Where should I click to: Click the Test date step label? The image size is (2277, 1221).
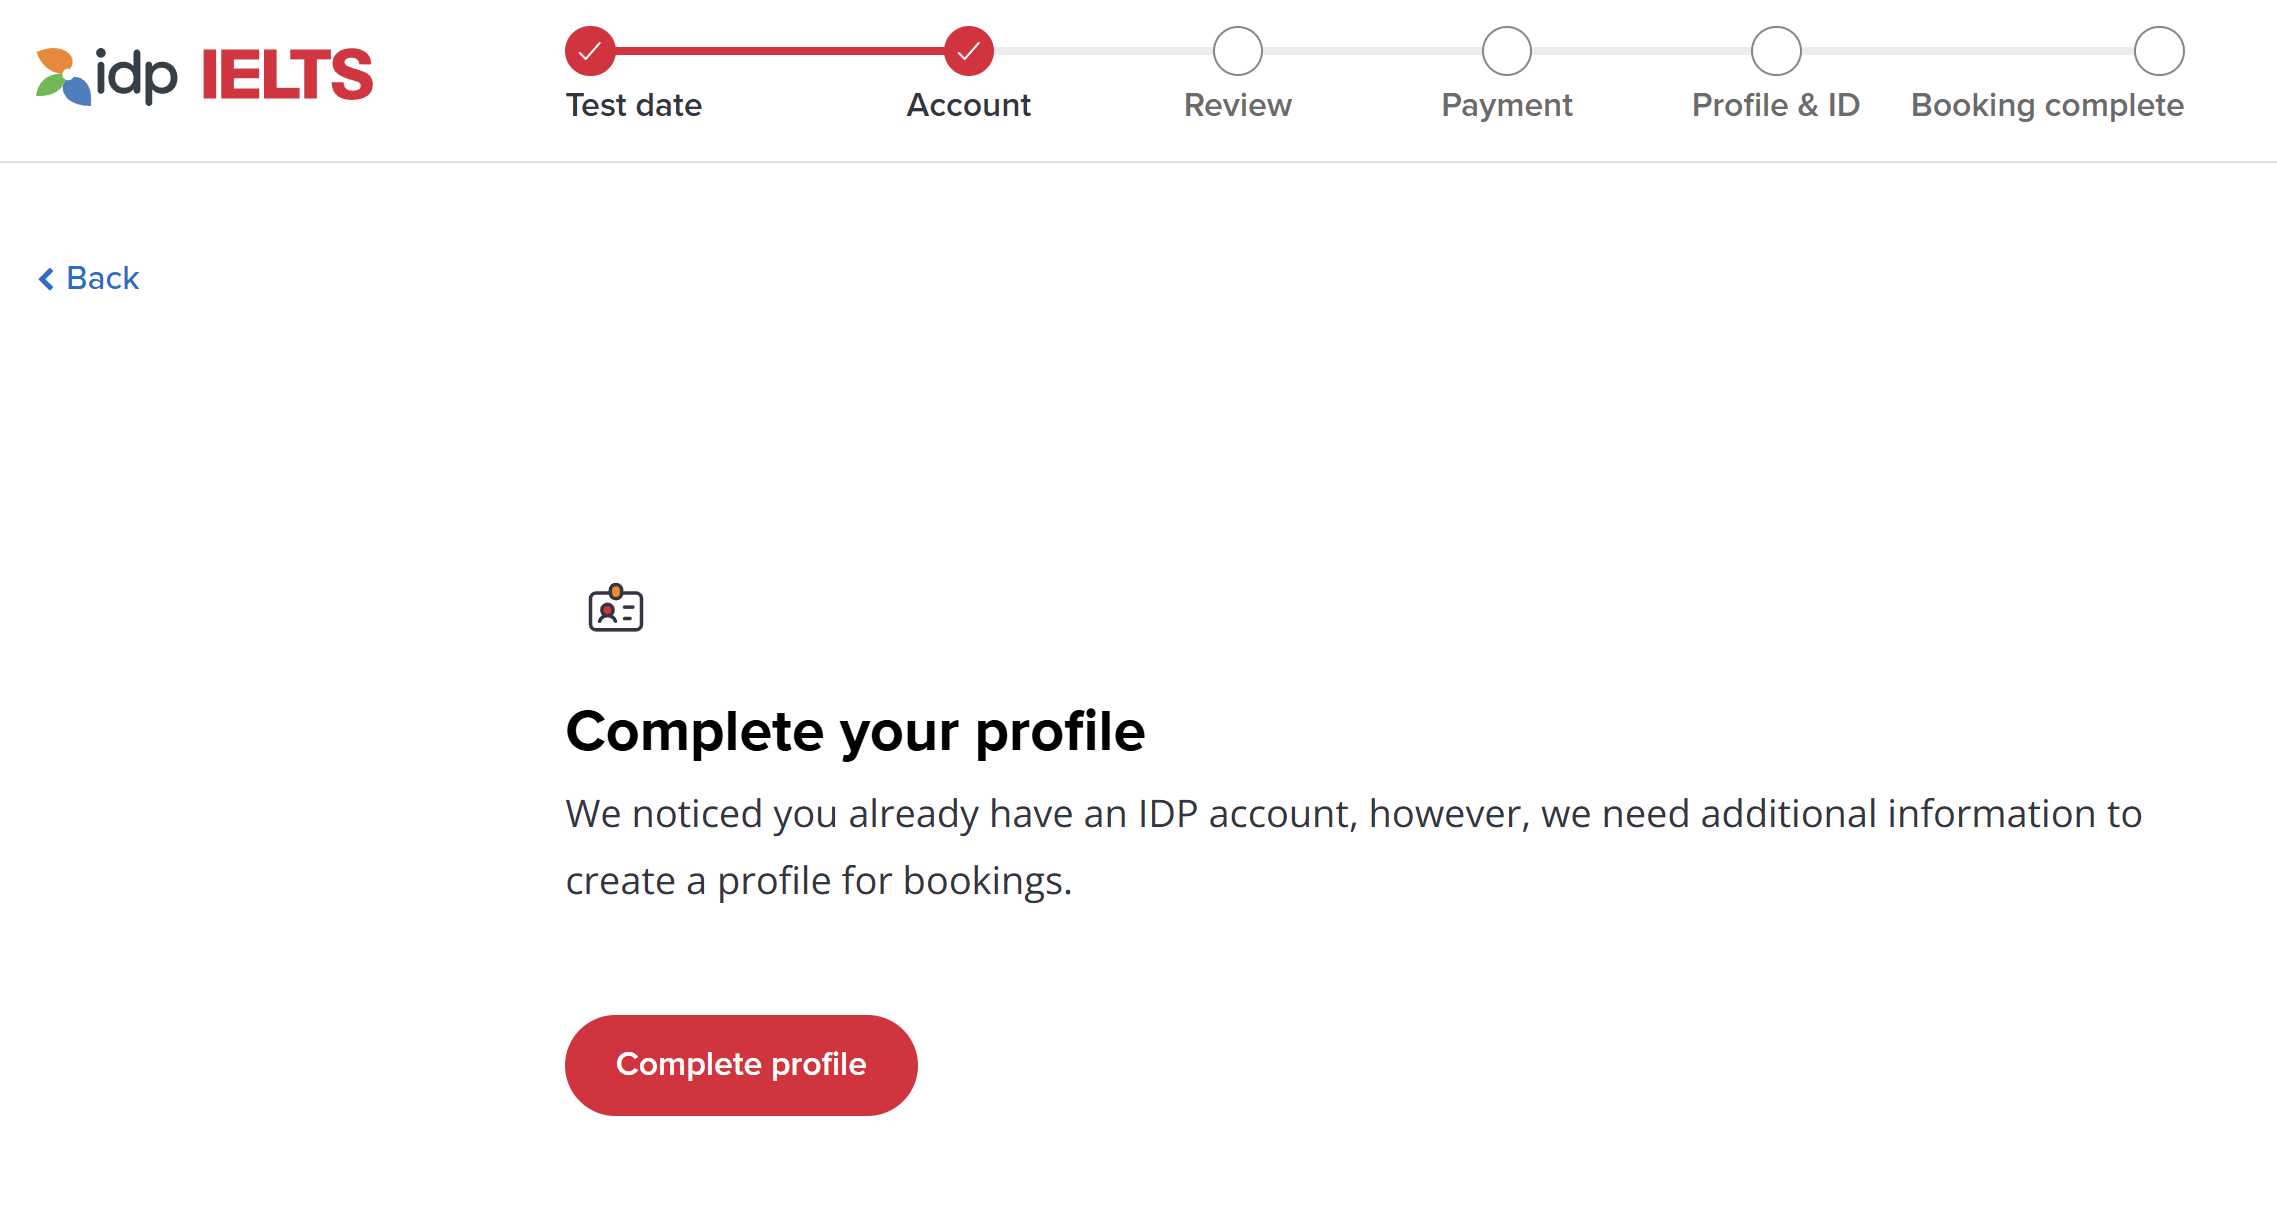click(634, 105)
